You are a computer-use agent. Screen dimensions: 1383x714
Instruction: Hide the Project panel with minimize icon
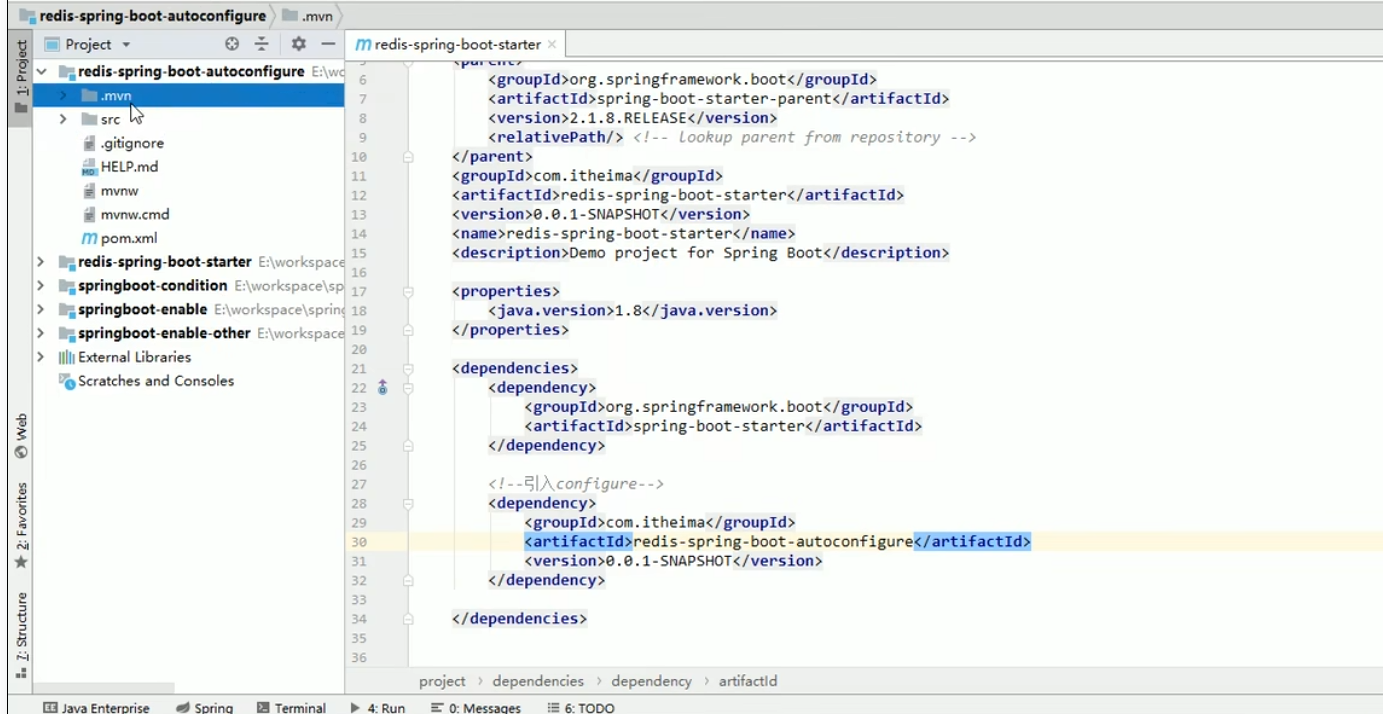point(327,44)
